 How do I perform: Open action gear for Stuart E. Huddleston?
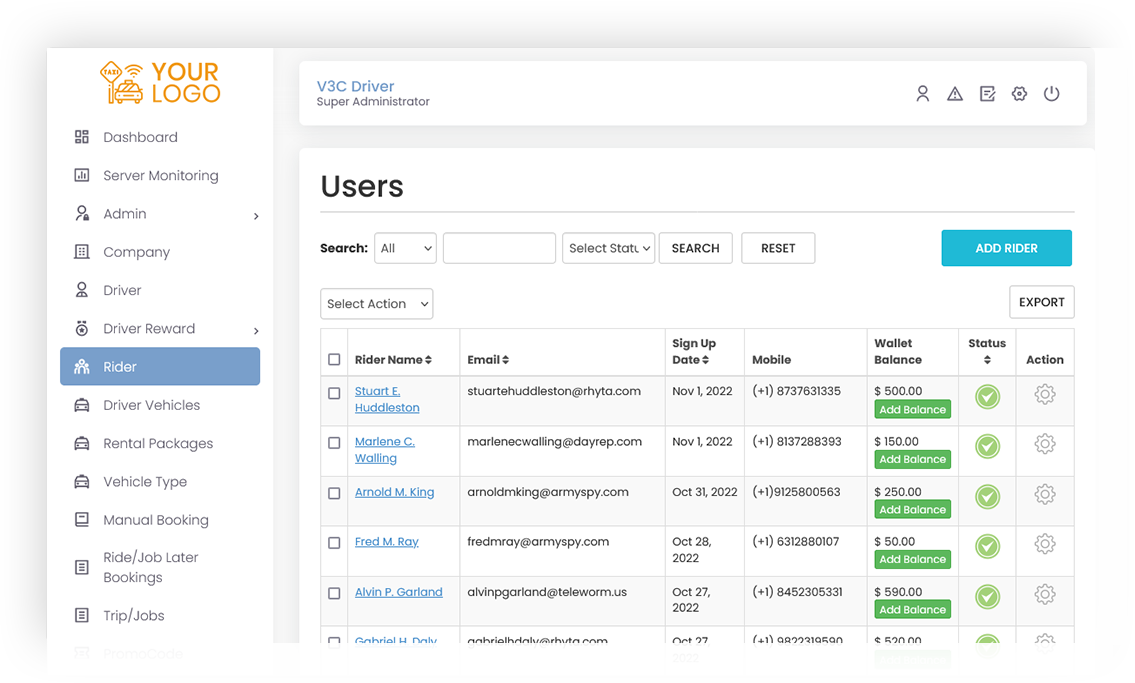pyautogui.click(x=1045, y=395)
